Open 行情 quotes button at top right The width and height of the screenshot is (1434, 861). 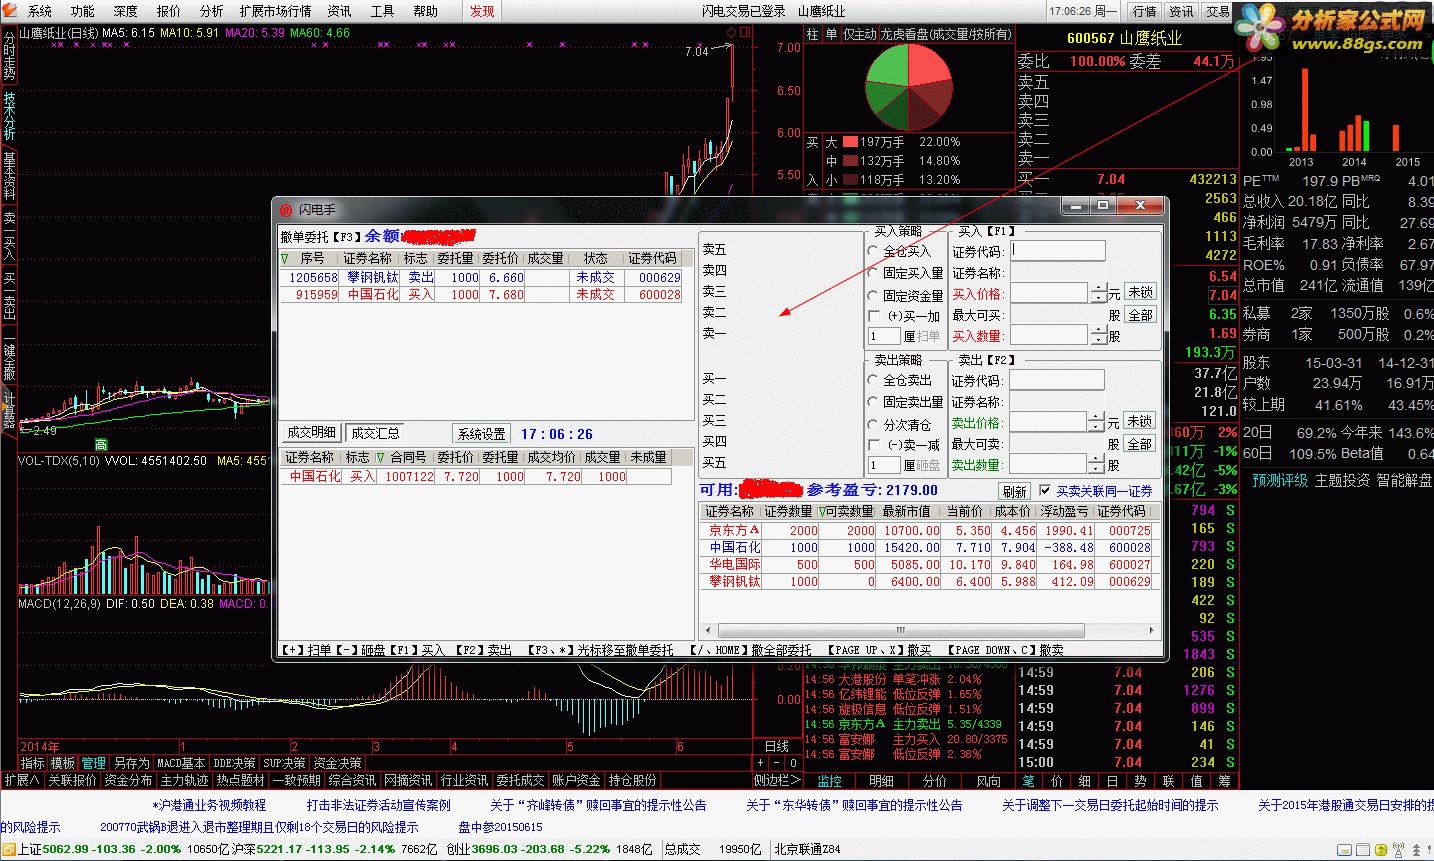1145,11
